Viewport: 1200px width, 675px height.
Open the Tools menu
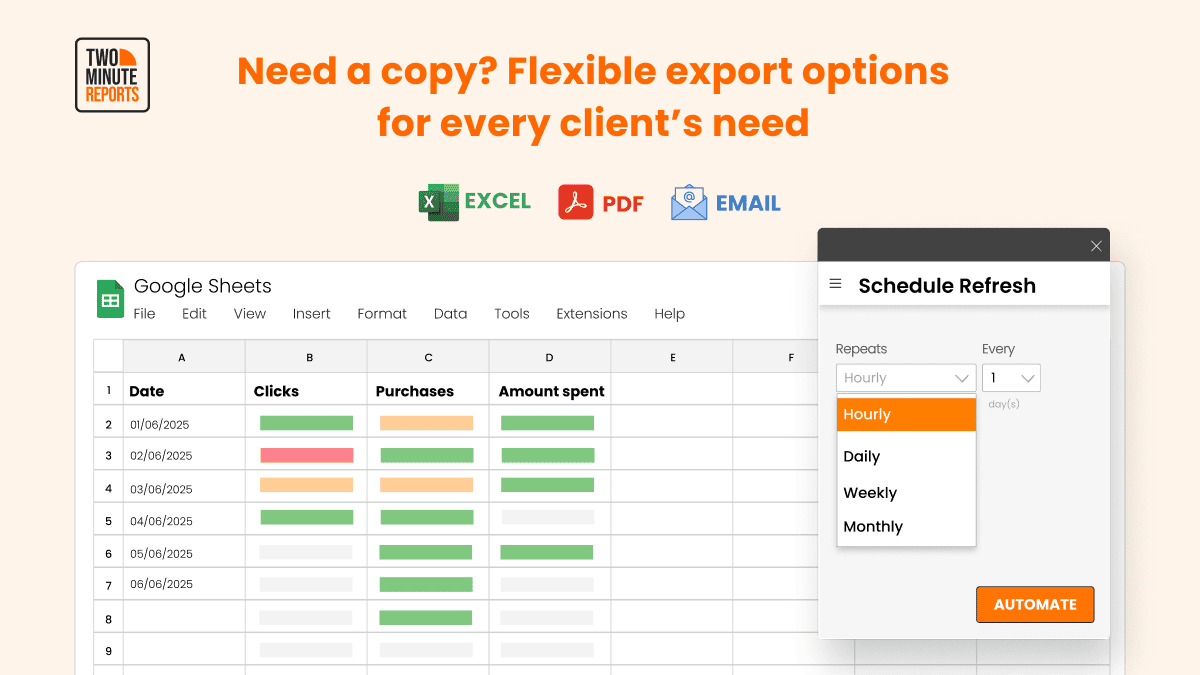(x=512, y=314)
